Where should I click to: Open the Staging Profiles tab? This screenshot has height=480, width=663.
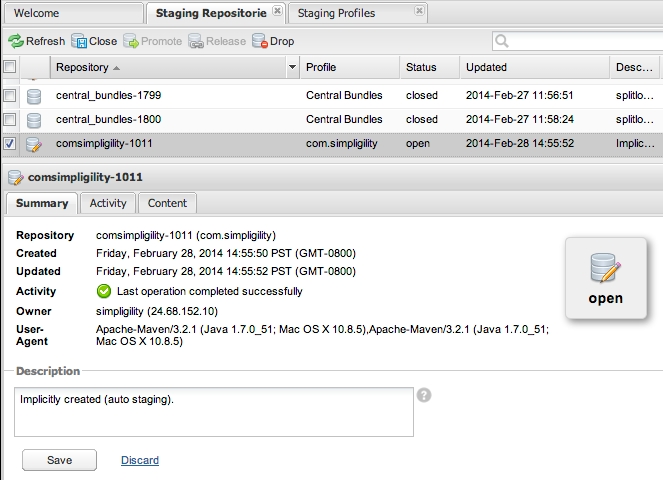coord(336,13)
